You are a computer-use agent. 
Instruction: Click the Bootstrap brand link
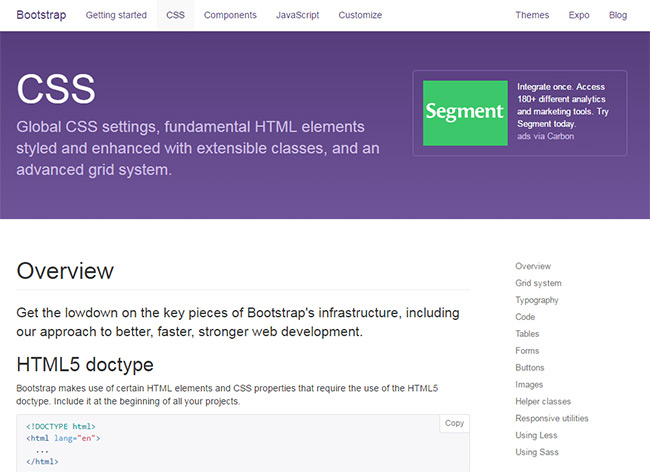(x=41, y=15)
